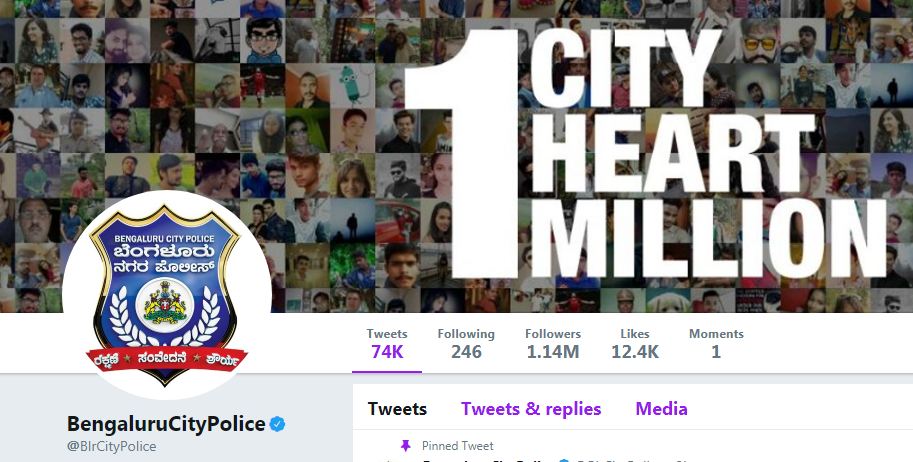
Task: Click the Pinned Tweet label
Action: [x=458, y=446]
